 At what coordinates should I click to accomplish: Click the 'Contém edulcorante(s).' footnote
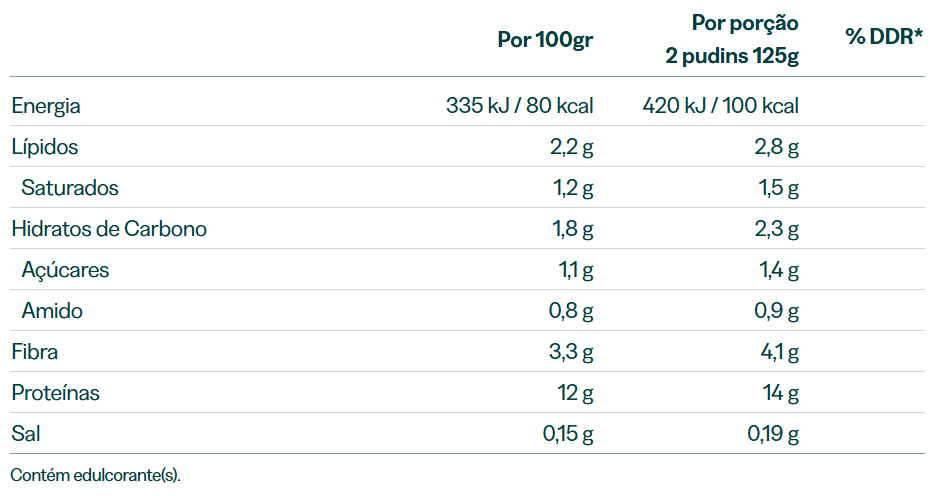click(x=95, y=475)
